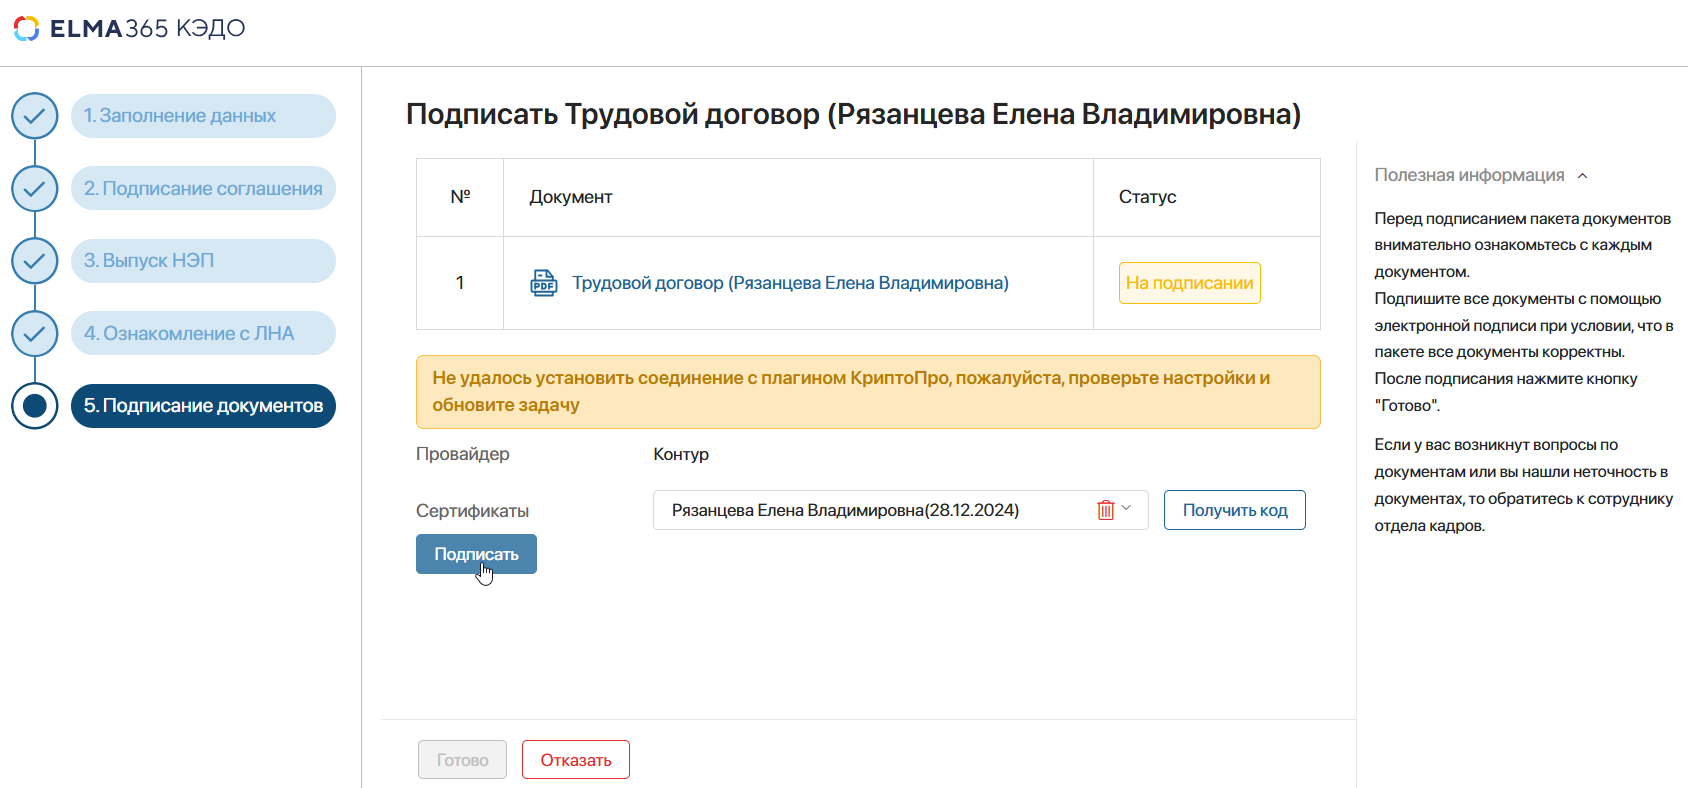Delete certificate with red trash icon
Viewport: 1688px width, 788px height.
[x=1105, y=510]
